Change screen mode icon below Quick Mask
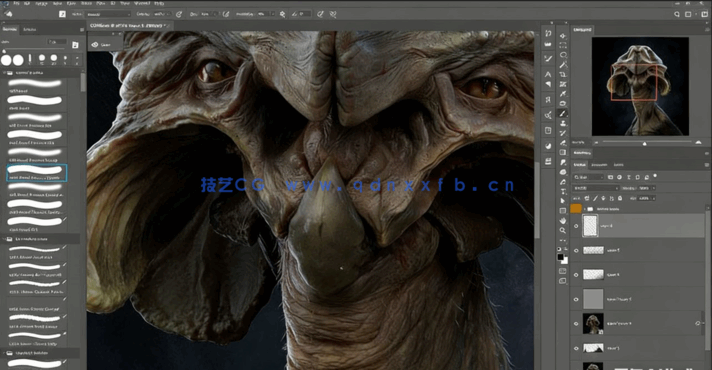712x370 pixels. click(x=563, y=281)
